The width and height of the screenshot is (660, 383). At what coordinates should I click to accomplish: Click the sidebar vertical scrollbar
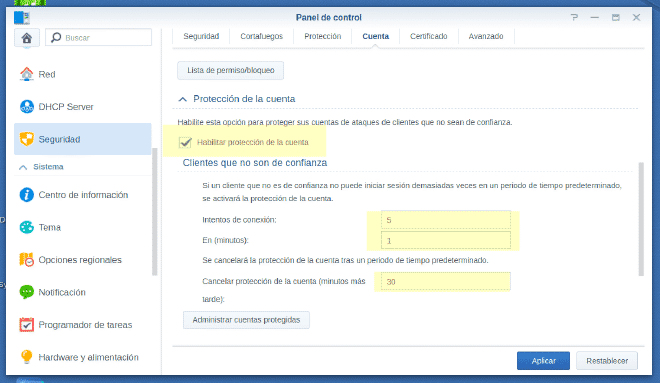pos(154,212)
